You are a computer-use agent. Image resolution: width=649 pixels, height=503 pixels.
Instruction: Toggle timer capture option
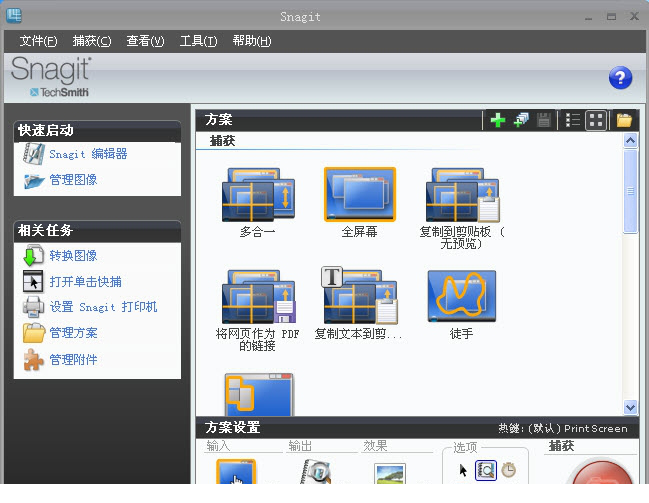coord(509,470)
